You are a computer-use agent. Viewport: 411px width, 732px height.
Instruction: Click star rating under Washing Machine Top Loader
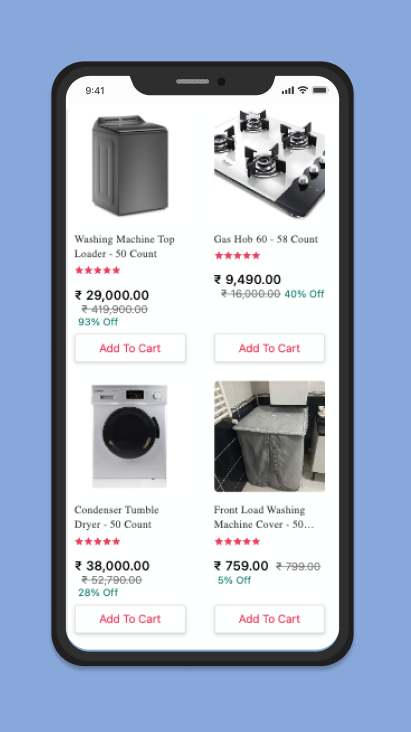point(98,270)
